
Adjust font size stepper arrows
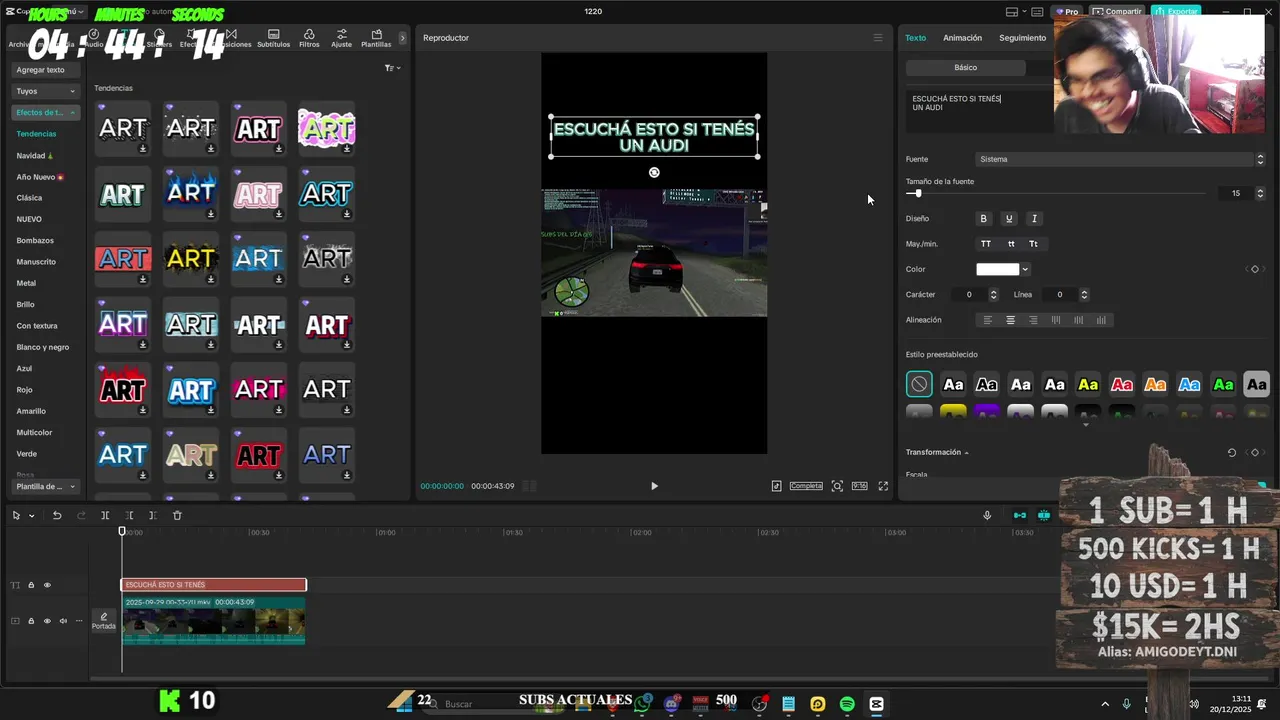(x=1260, y=193)
